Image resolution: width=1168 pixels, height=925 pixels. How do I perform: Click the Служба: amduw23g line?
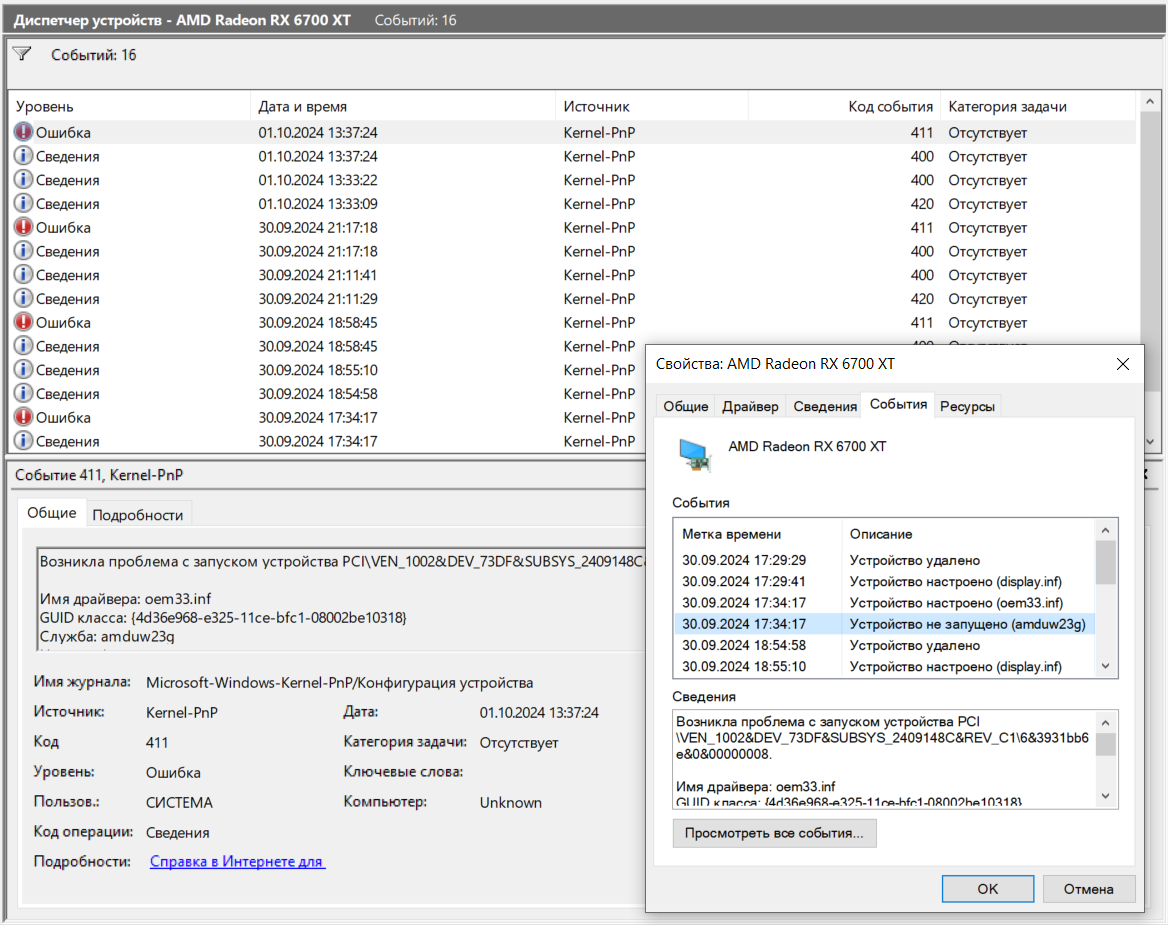coord(107,637)
